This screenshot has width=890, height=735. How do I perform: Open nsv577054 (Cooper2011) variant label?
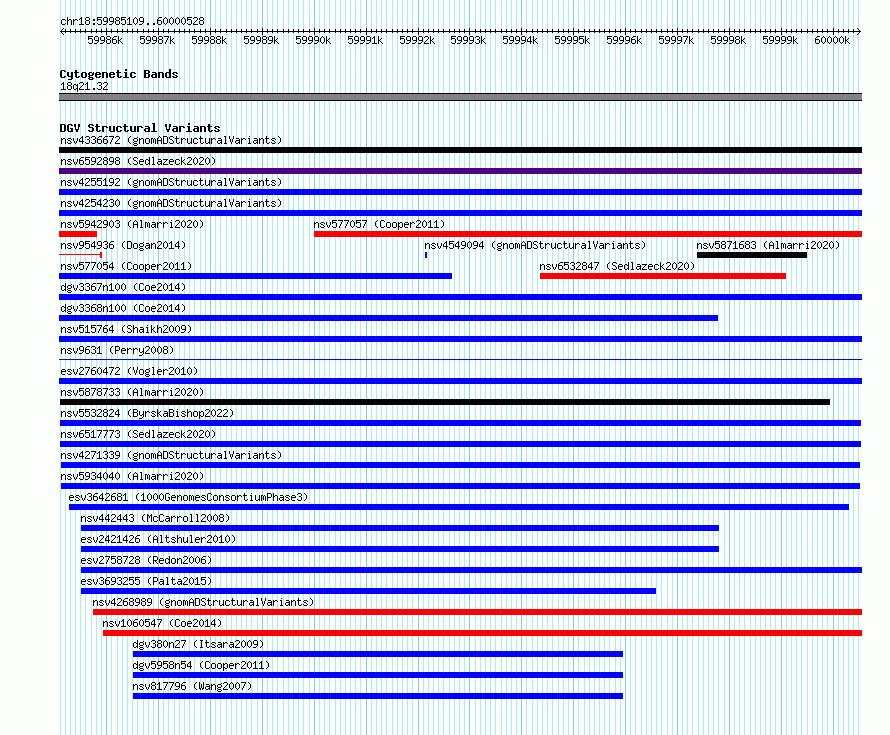pos(126,266)
